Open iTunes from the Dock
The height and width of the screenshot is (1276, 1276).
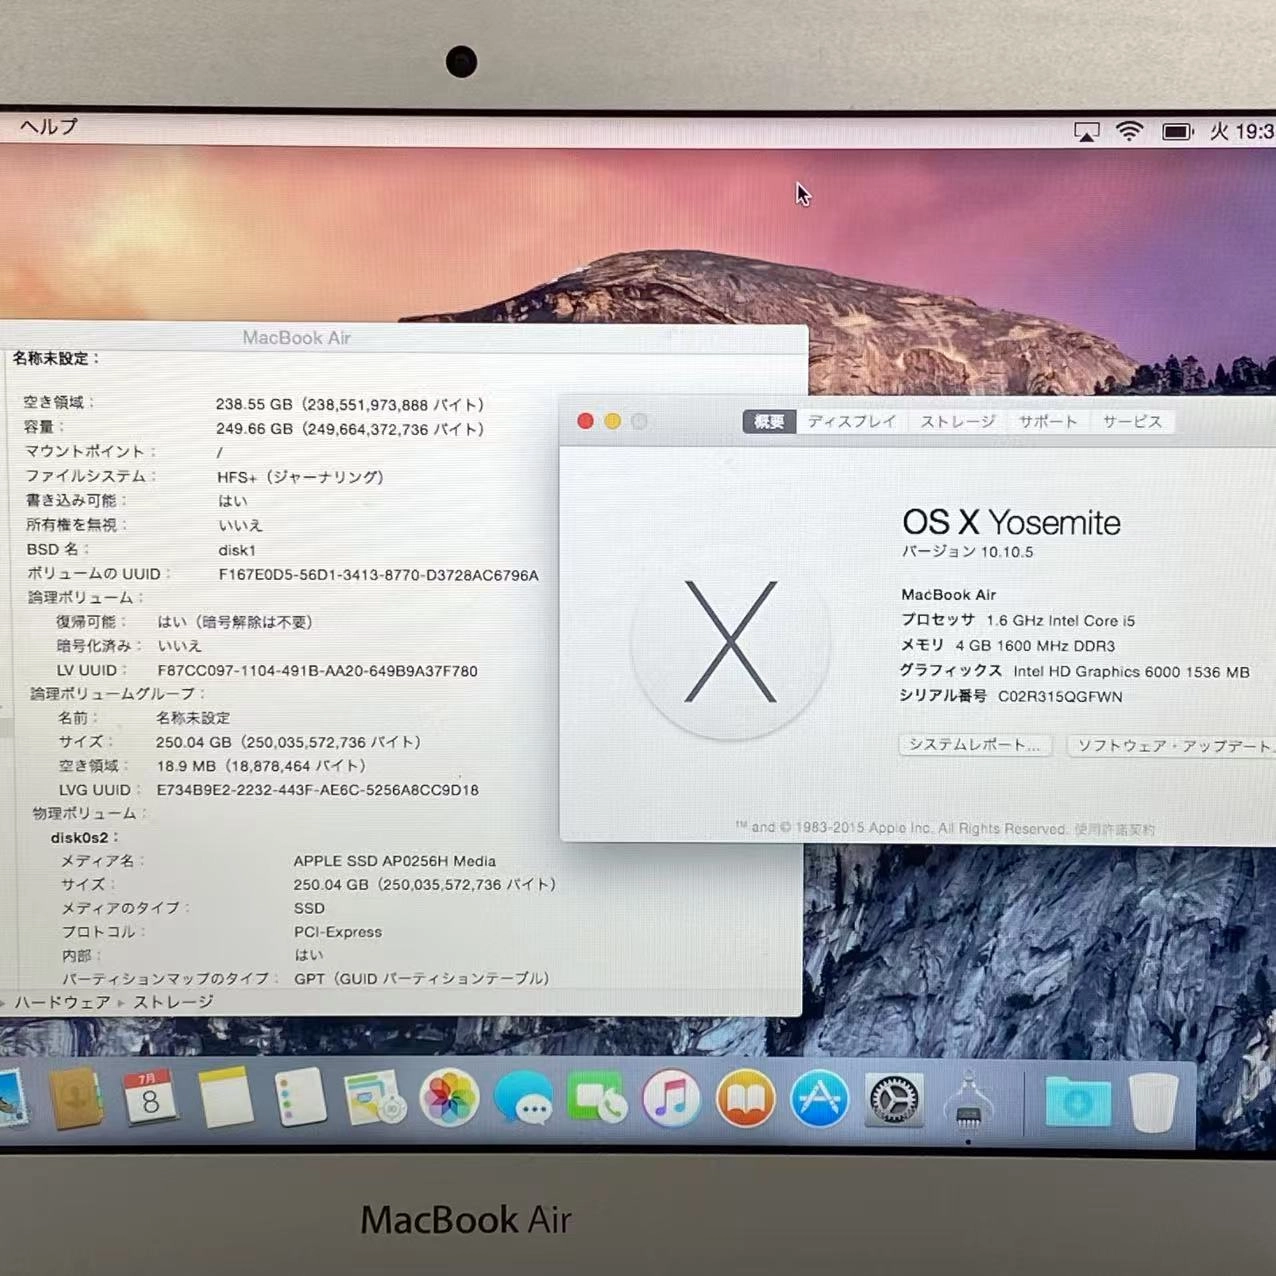coord(671,1100)
